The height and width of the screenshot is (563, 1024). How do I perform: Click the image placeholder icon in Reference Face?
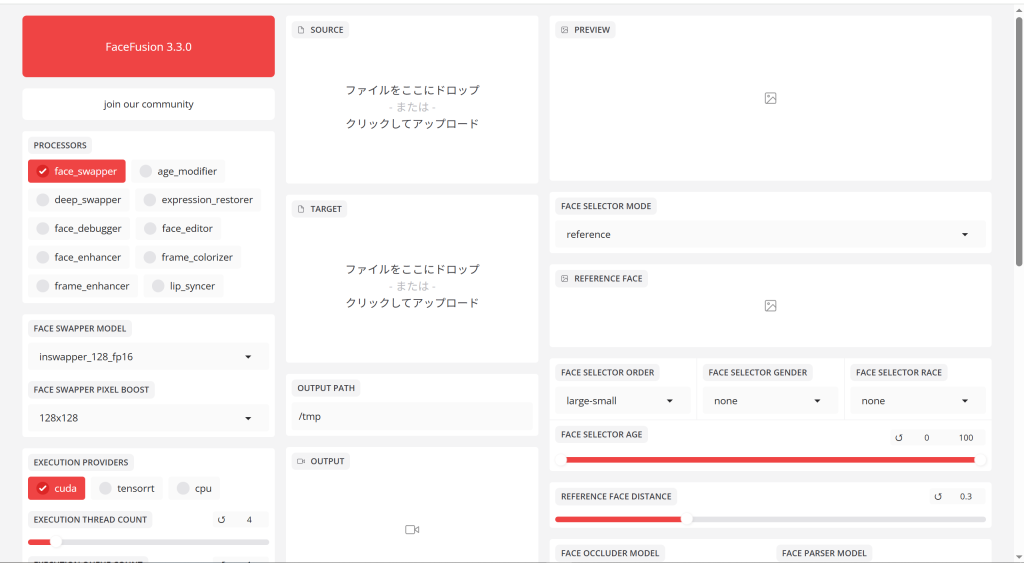pos(771,306)
